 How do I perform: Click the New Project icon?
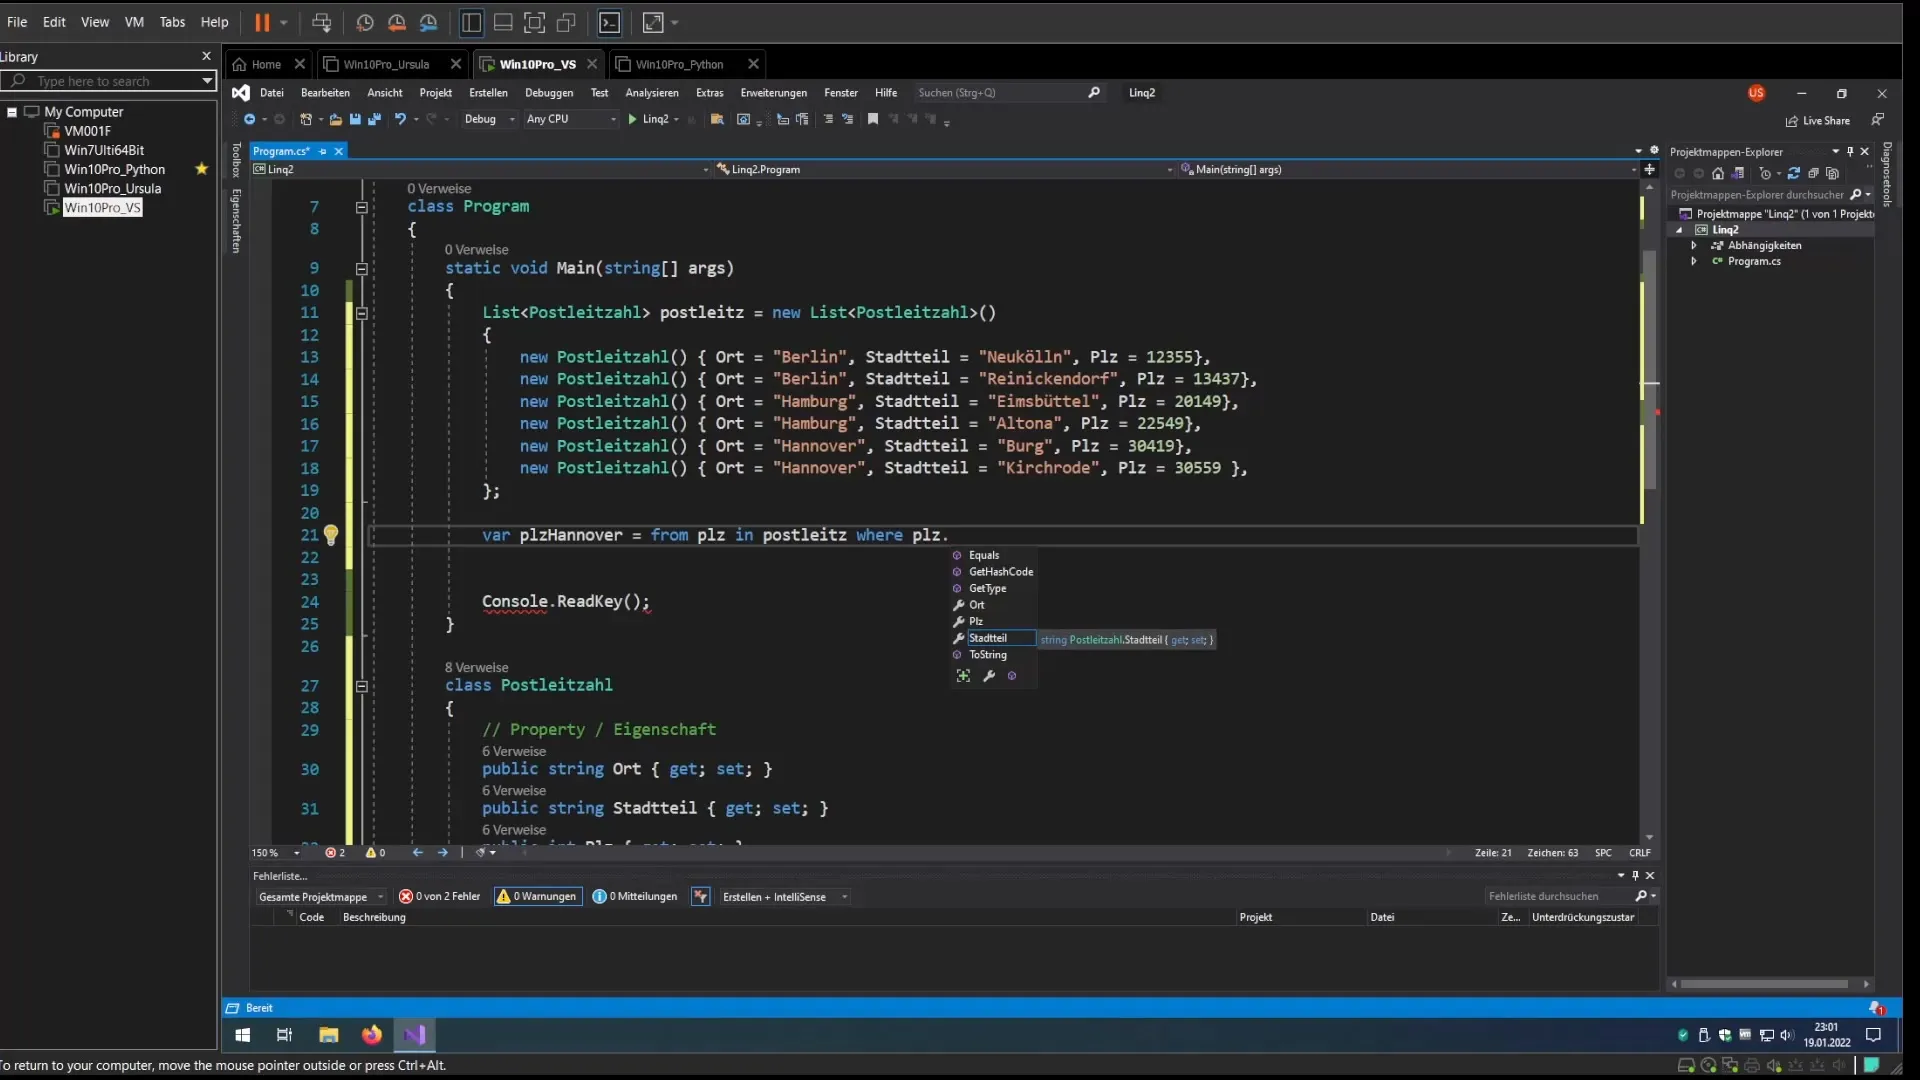(x=306, y=119)
